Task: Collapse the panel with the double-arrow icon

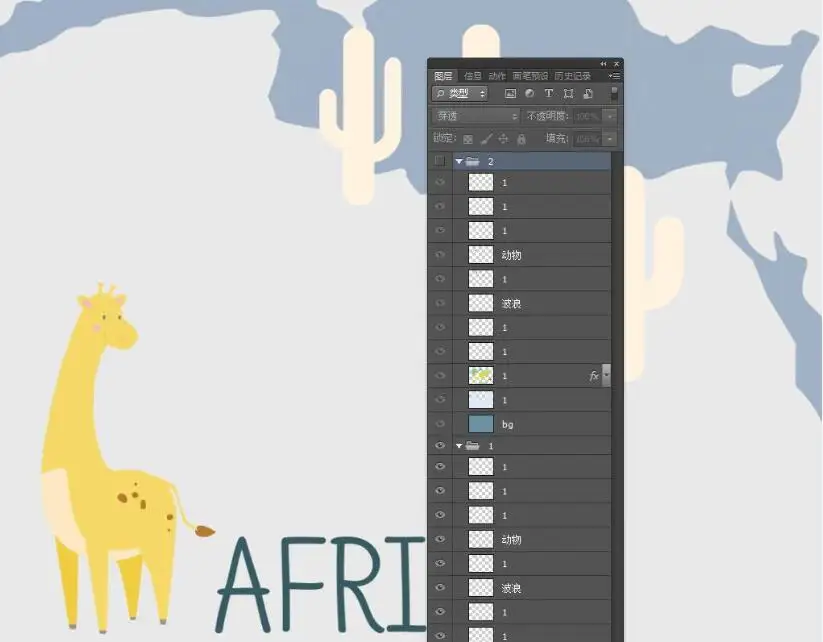Action: point(603,64)
